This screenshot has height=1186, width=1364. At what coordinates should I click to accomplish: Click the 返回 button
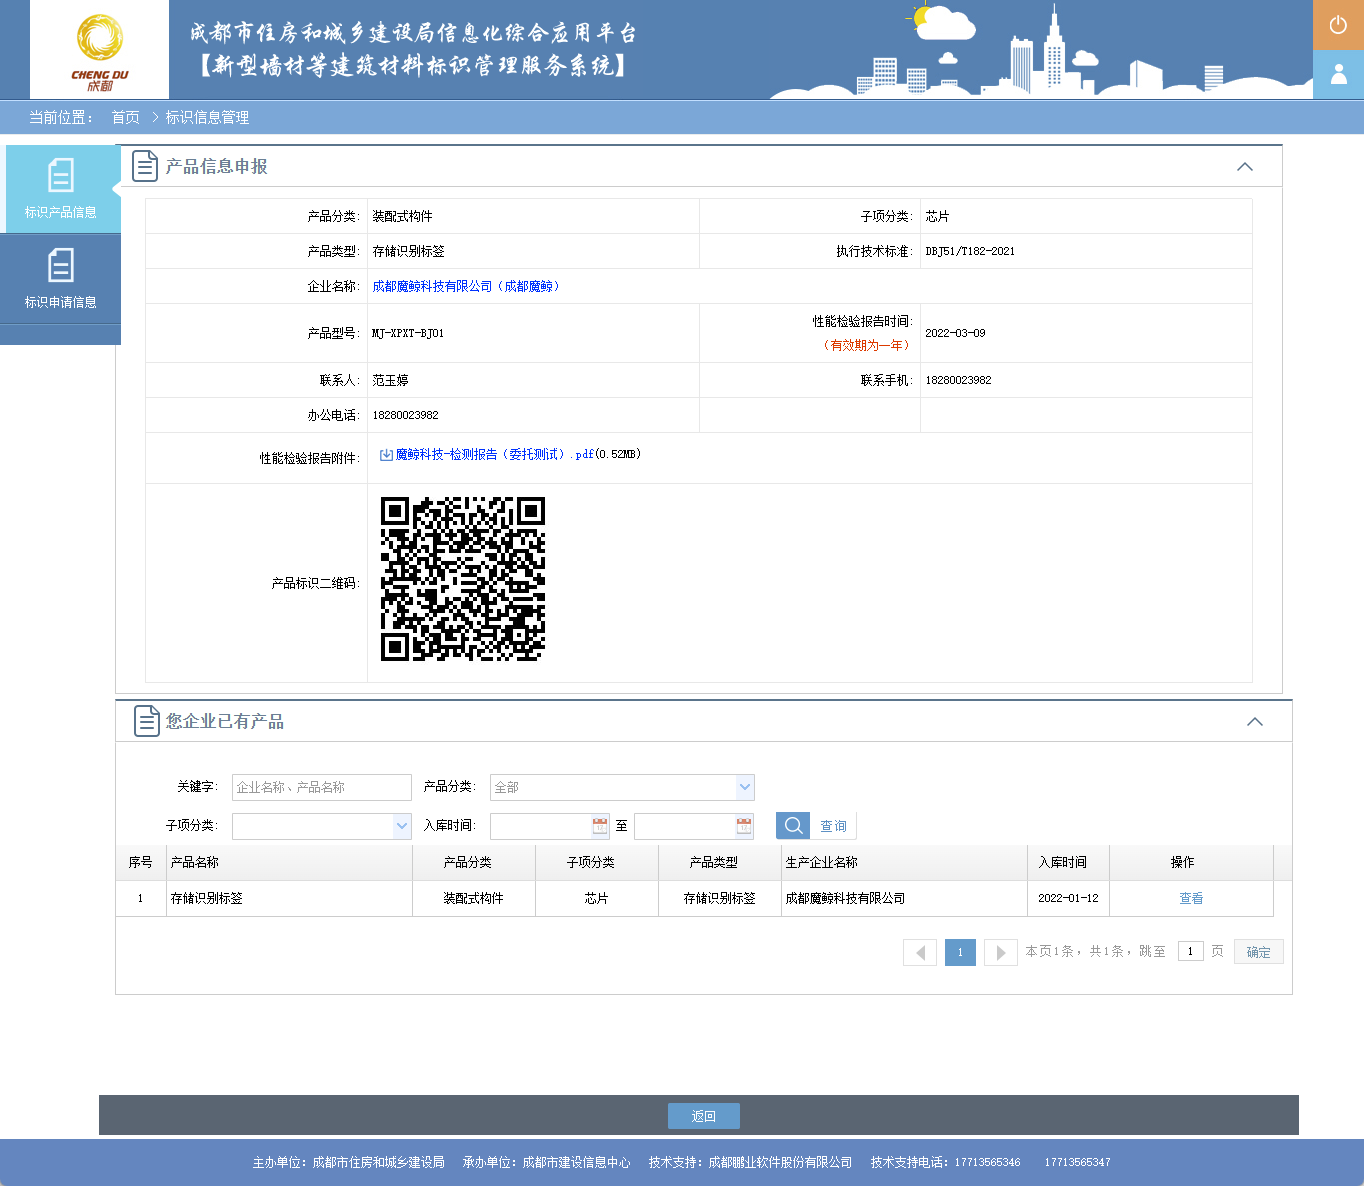[x=704, y=1116]
